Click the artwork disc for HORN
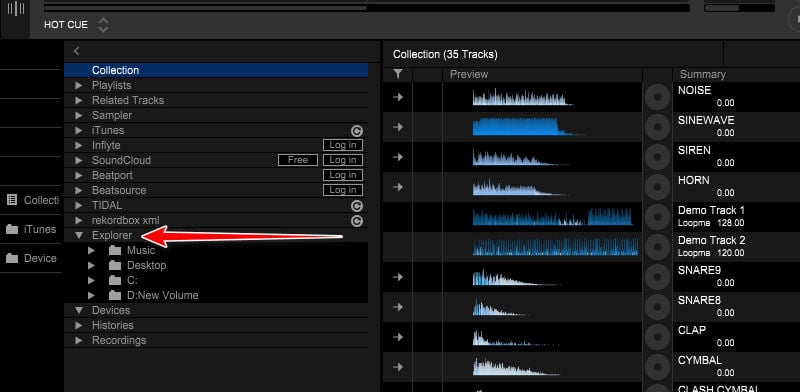 click(x=657, y=187)
